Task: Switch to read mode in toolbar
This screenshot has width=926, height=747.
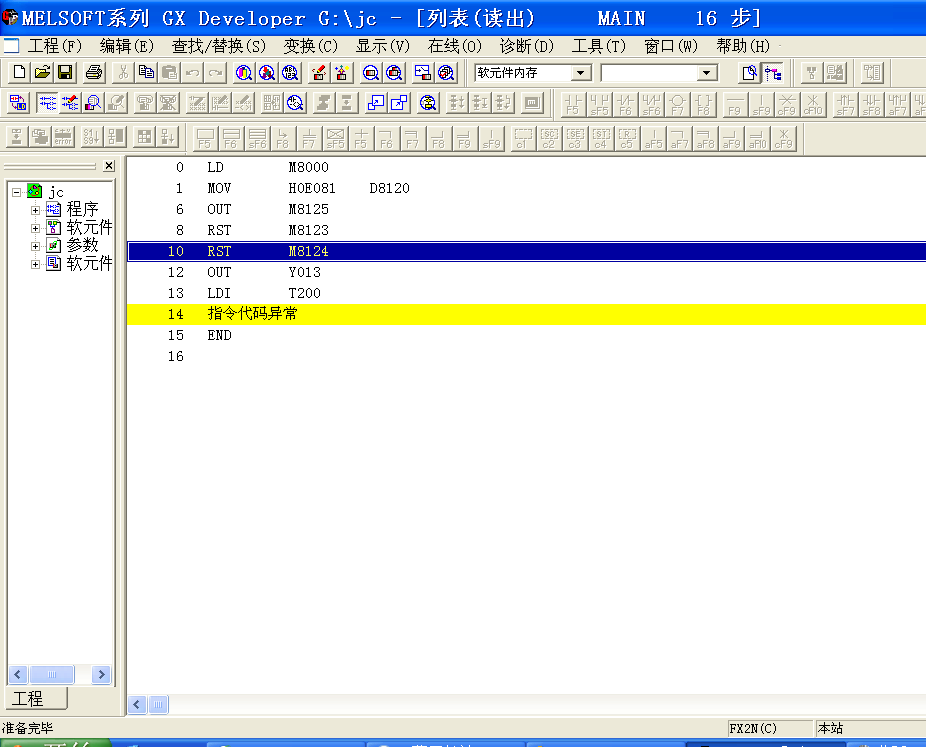Action: click(46, 102)
